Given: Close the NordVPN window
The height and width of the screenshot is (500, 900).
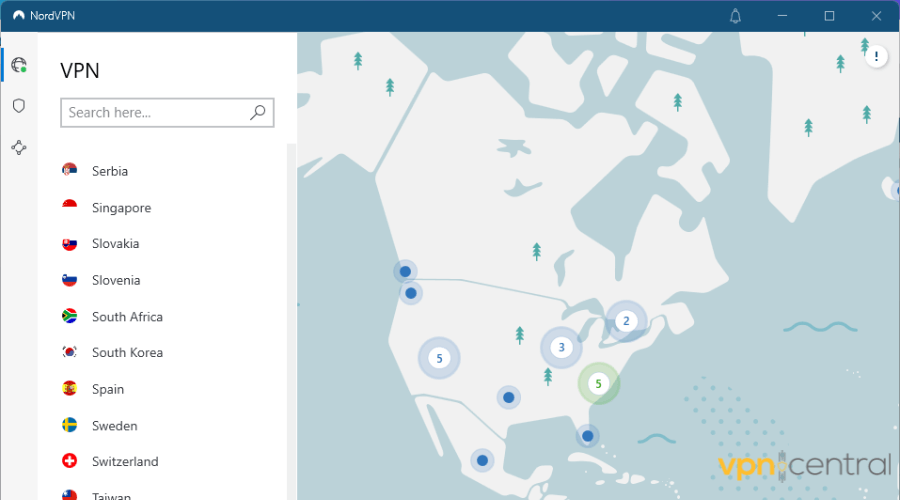Looking at the screenshot, I should [876, 16].
